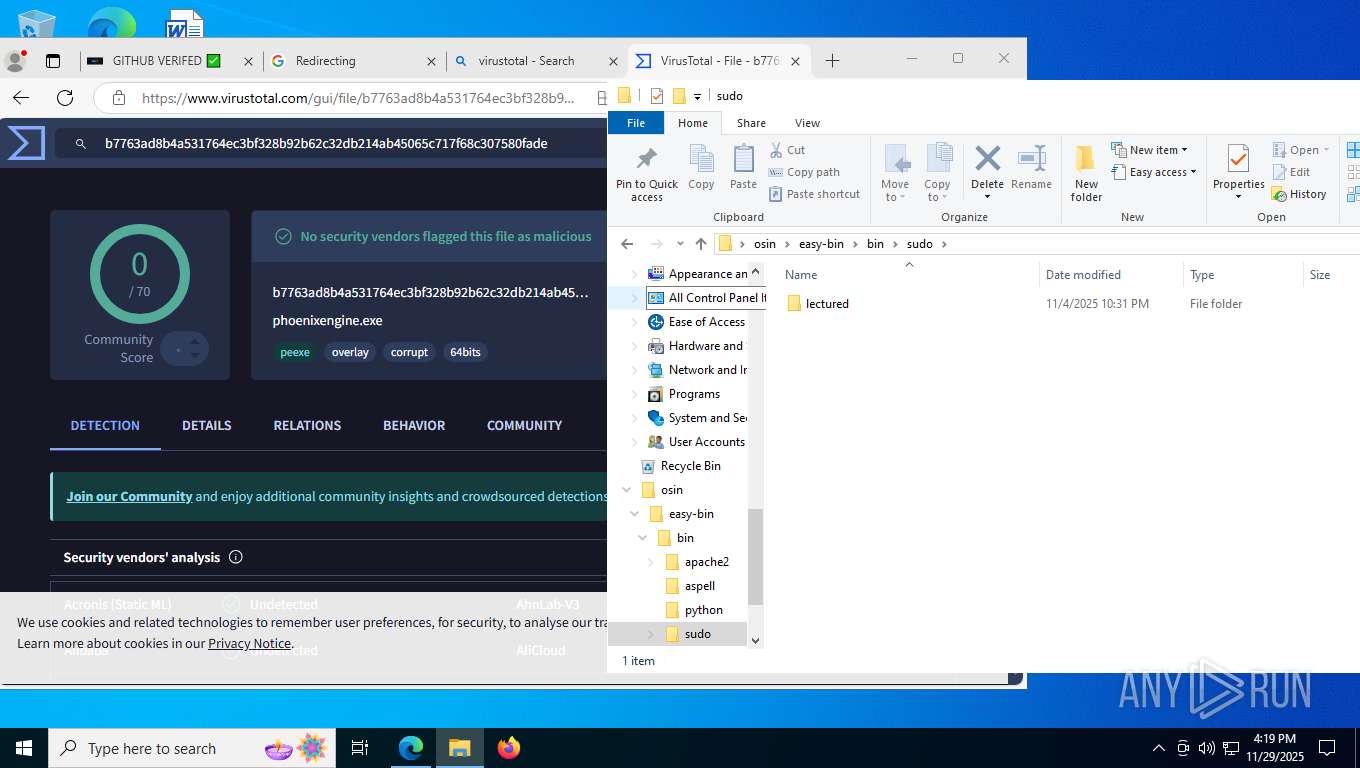
Task: Open the DETAILS tab on VirusTotal
Action: pos(207,425)
